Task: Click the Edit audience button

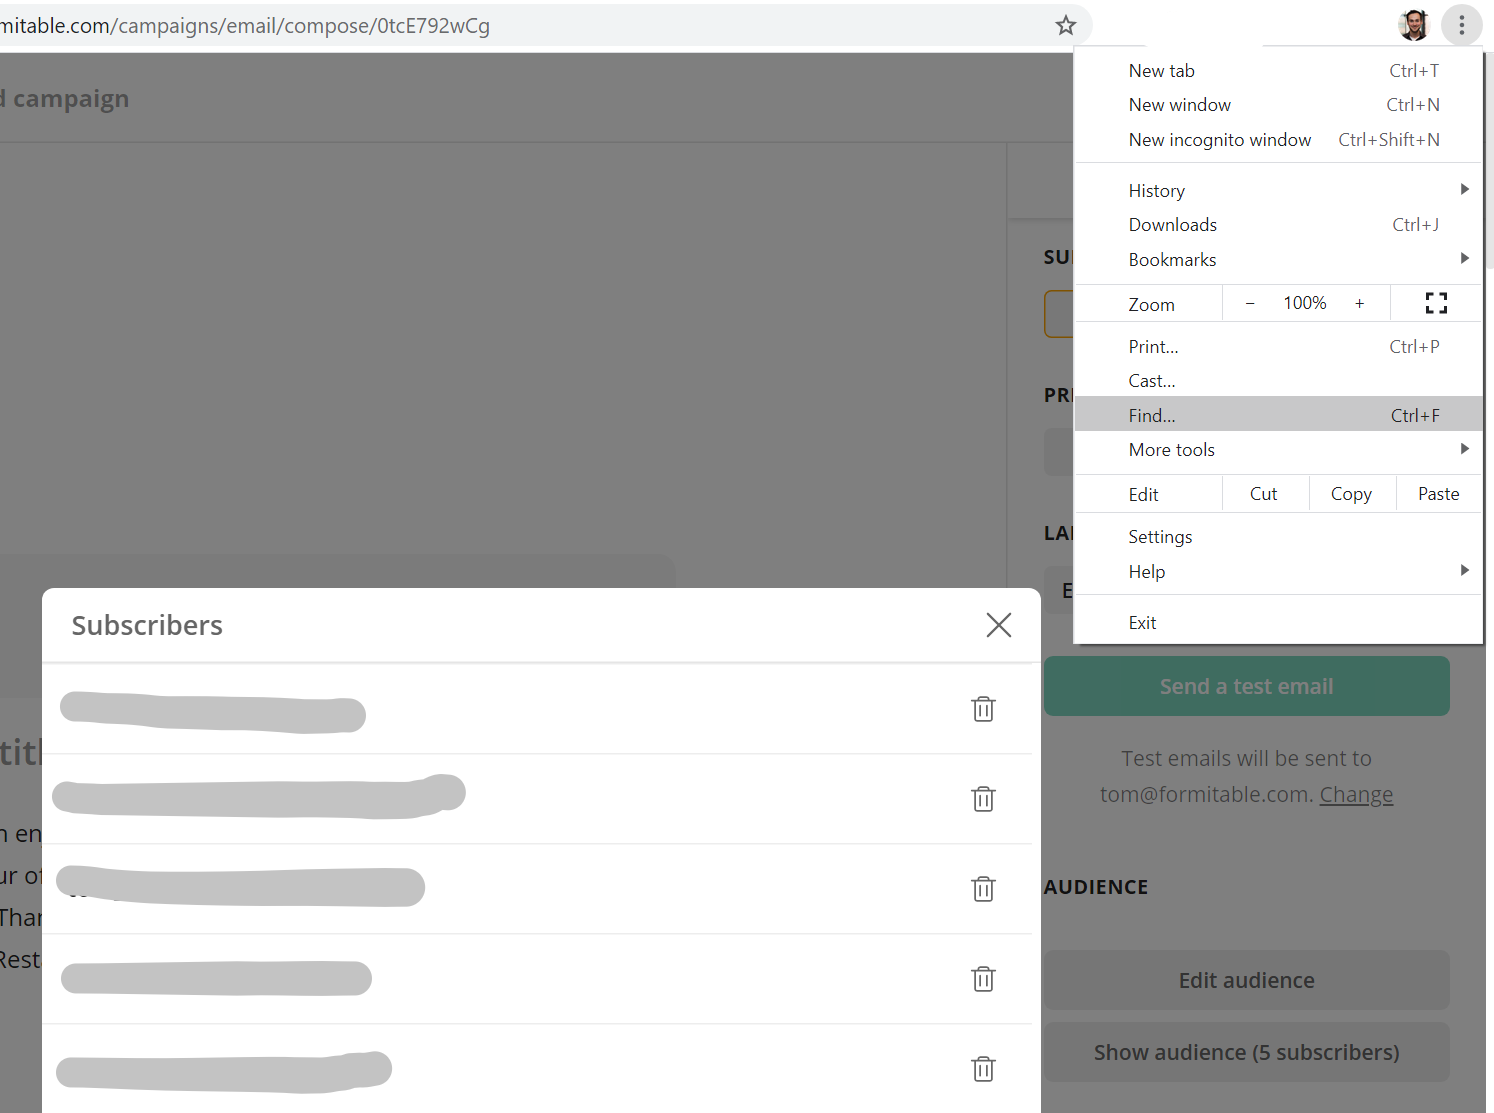Action: click(1246, 980)
